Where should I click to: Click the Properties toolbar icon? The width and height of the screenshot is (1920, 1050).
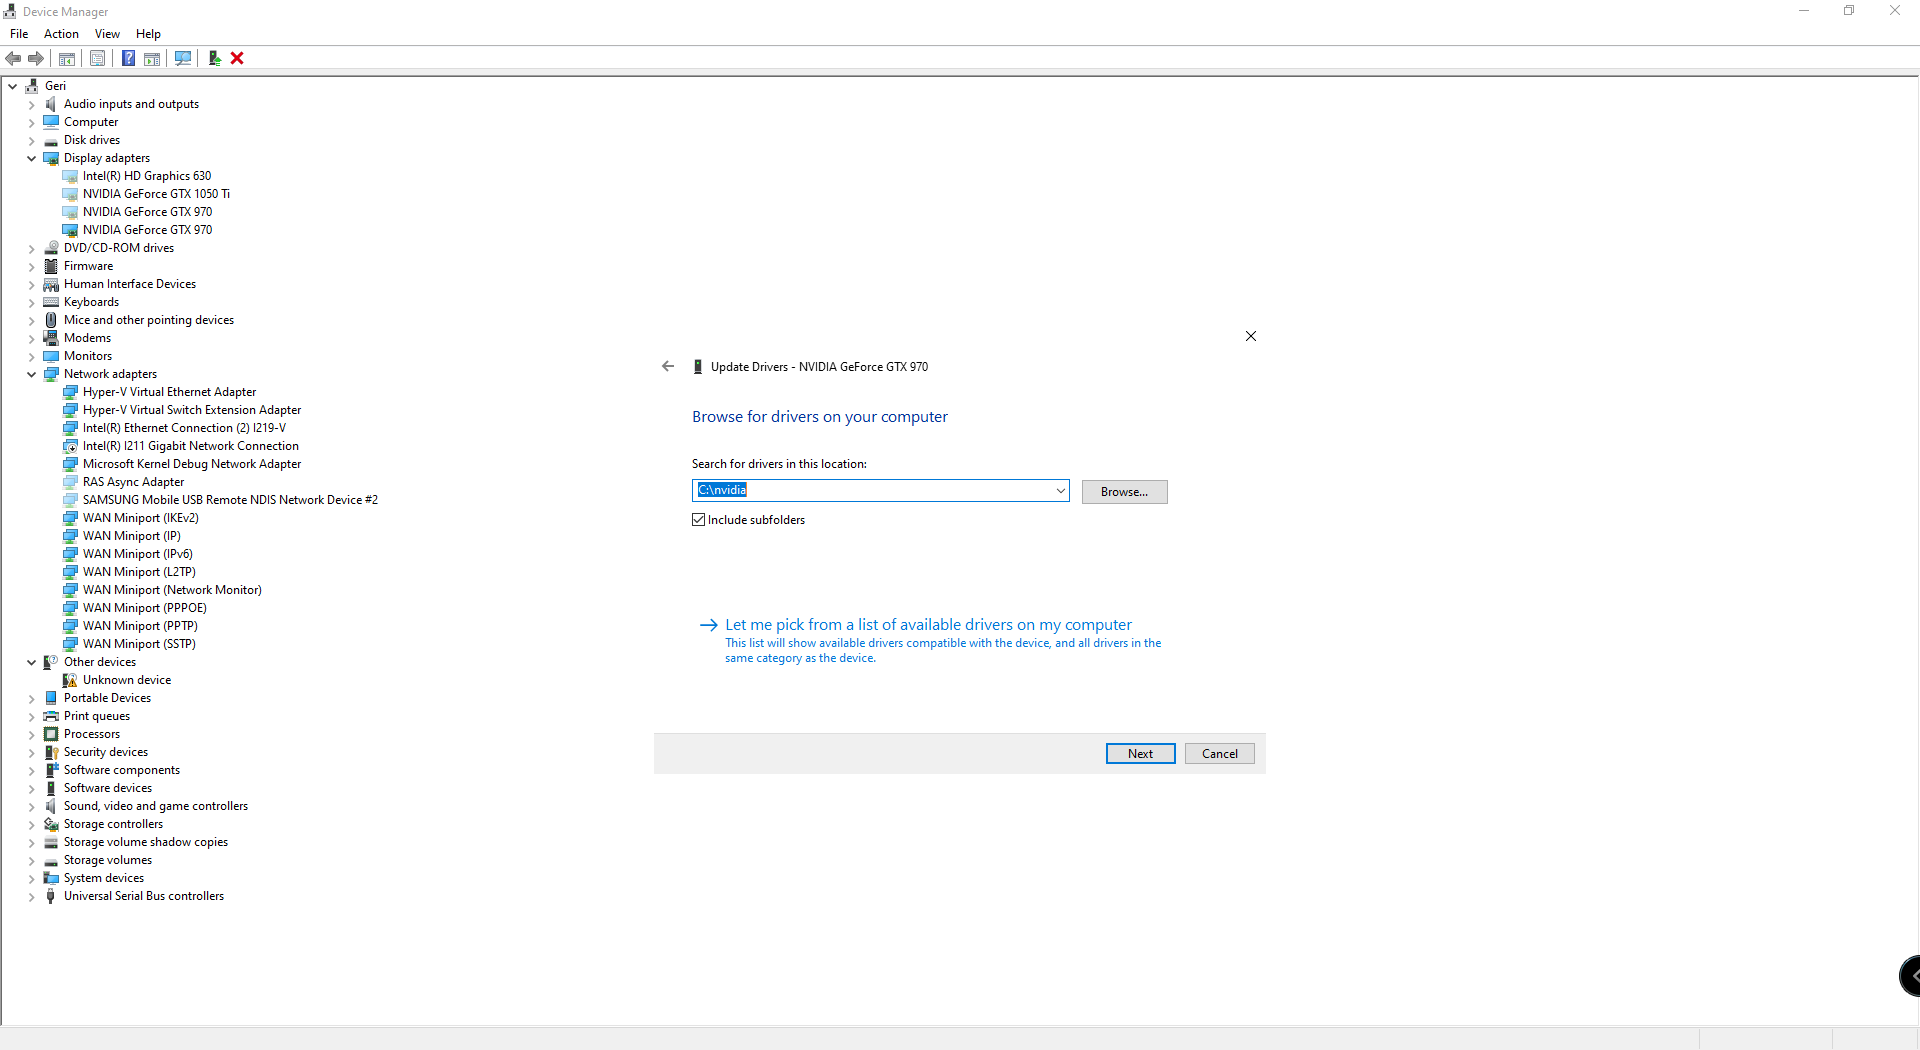(x=97, y=58)
